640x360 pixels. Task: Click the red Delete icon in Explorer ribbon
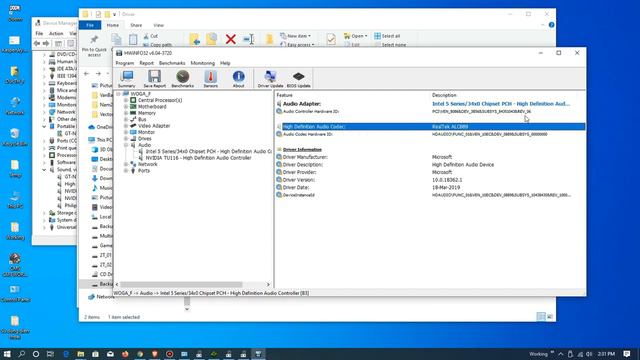(231, 39)
